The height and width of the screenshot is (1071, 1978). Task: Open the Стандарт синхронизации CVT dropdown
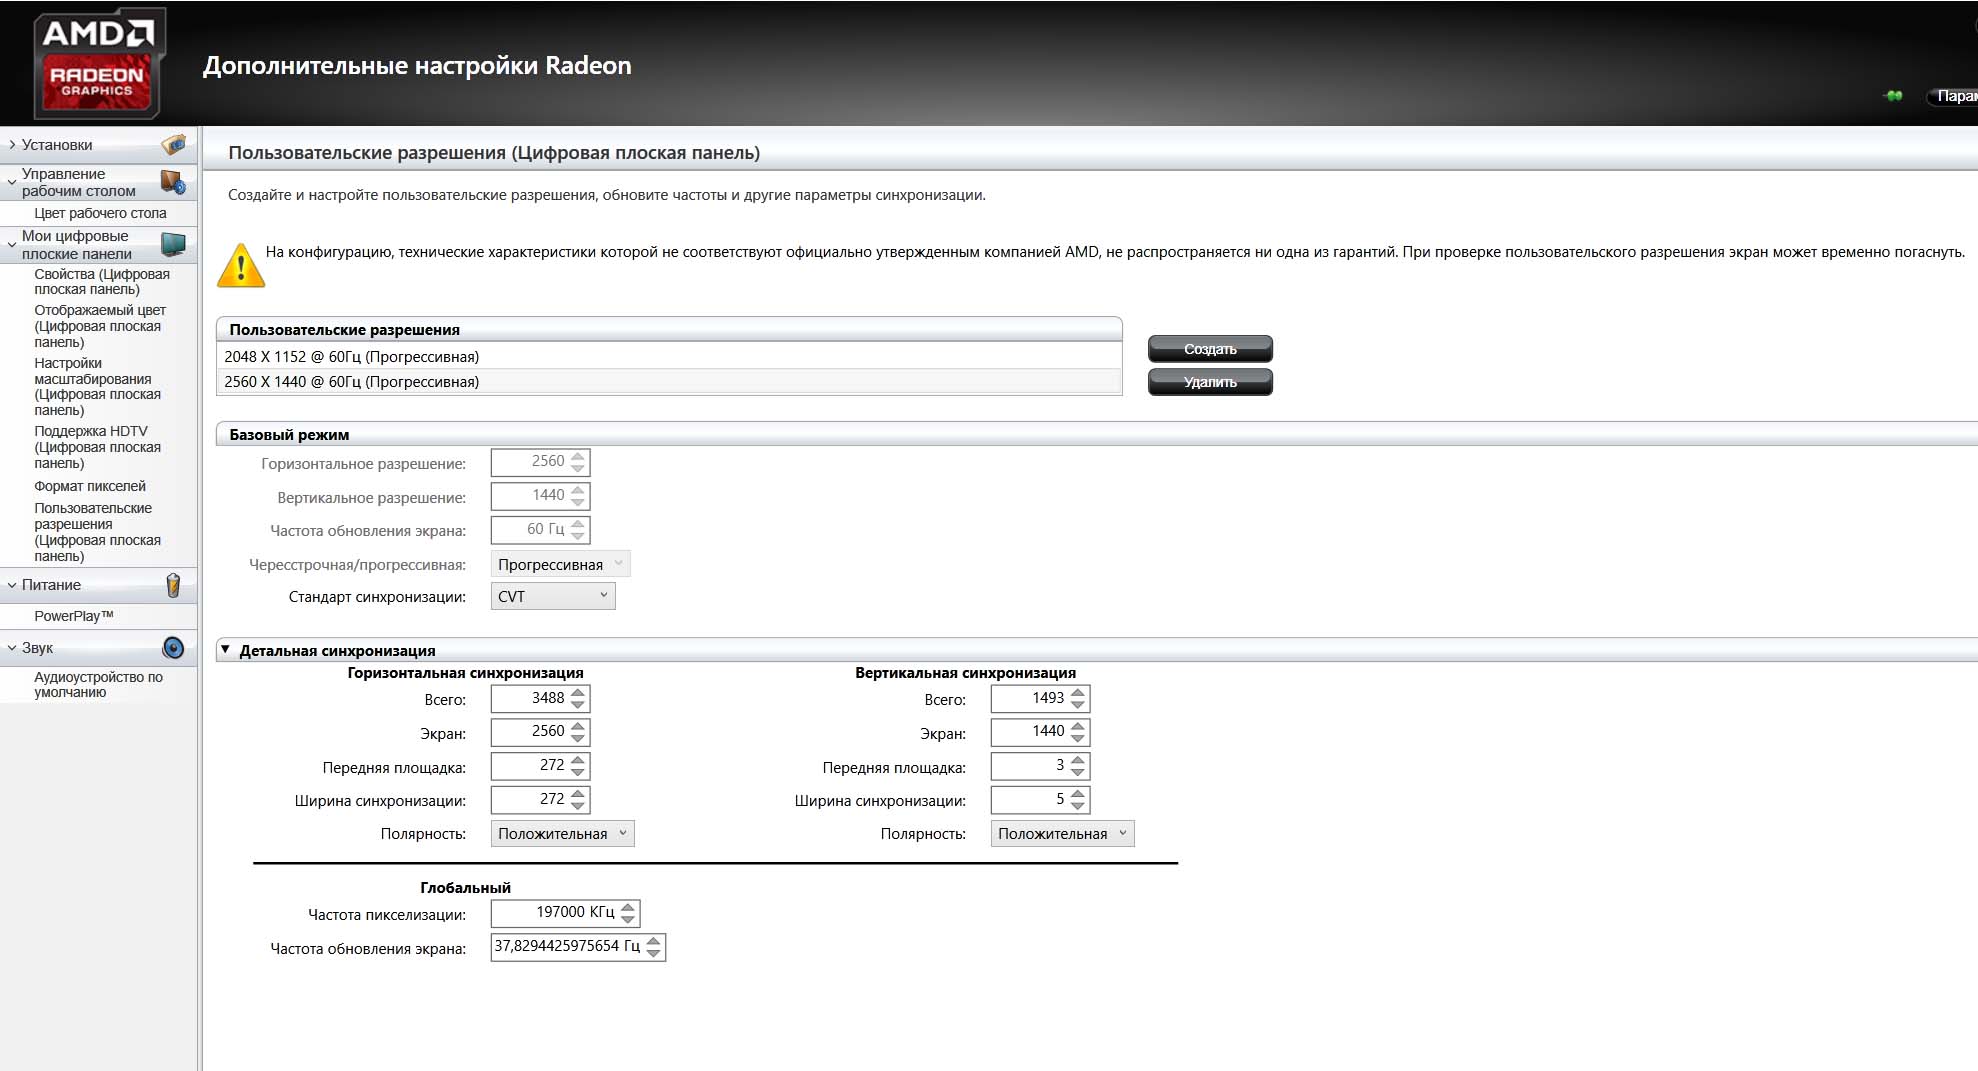(x=552, y=597)
